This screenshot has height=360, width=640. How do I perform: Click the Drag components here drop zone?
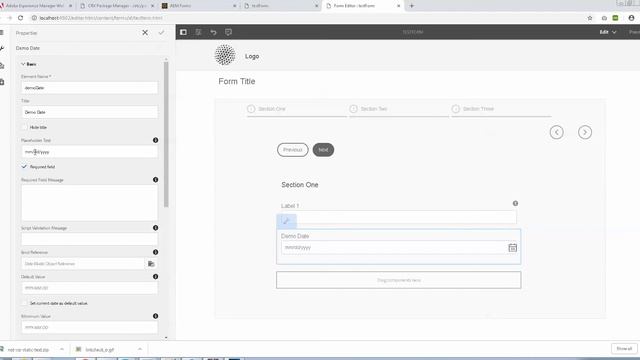[398, 280]
